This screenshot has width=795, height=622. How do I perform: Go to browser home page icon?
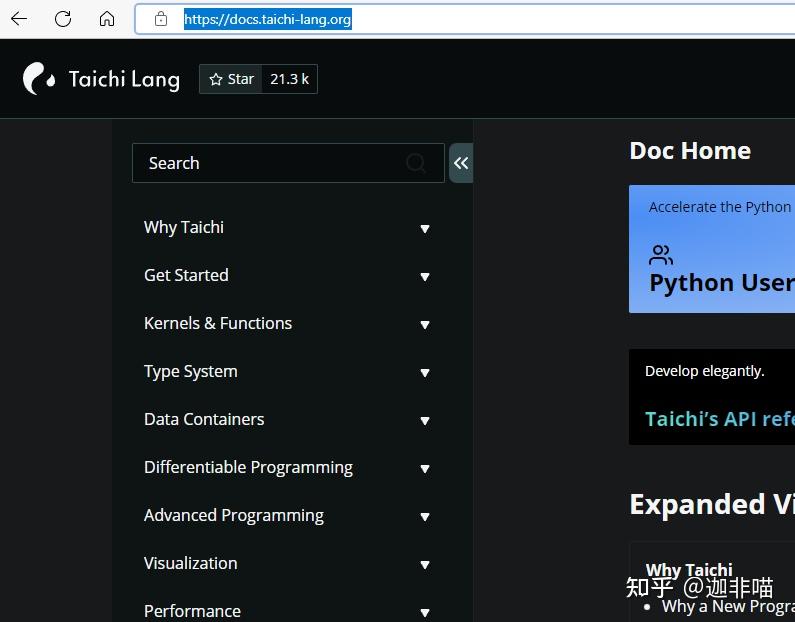click(x=107, y=19)
